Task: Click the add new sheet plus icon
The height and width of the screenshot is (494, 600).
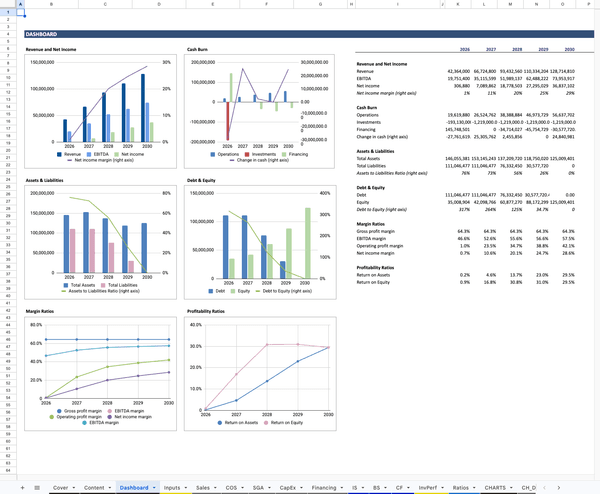Action: [x=22, y=487]
